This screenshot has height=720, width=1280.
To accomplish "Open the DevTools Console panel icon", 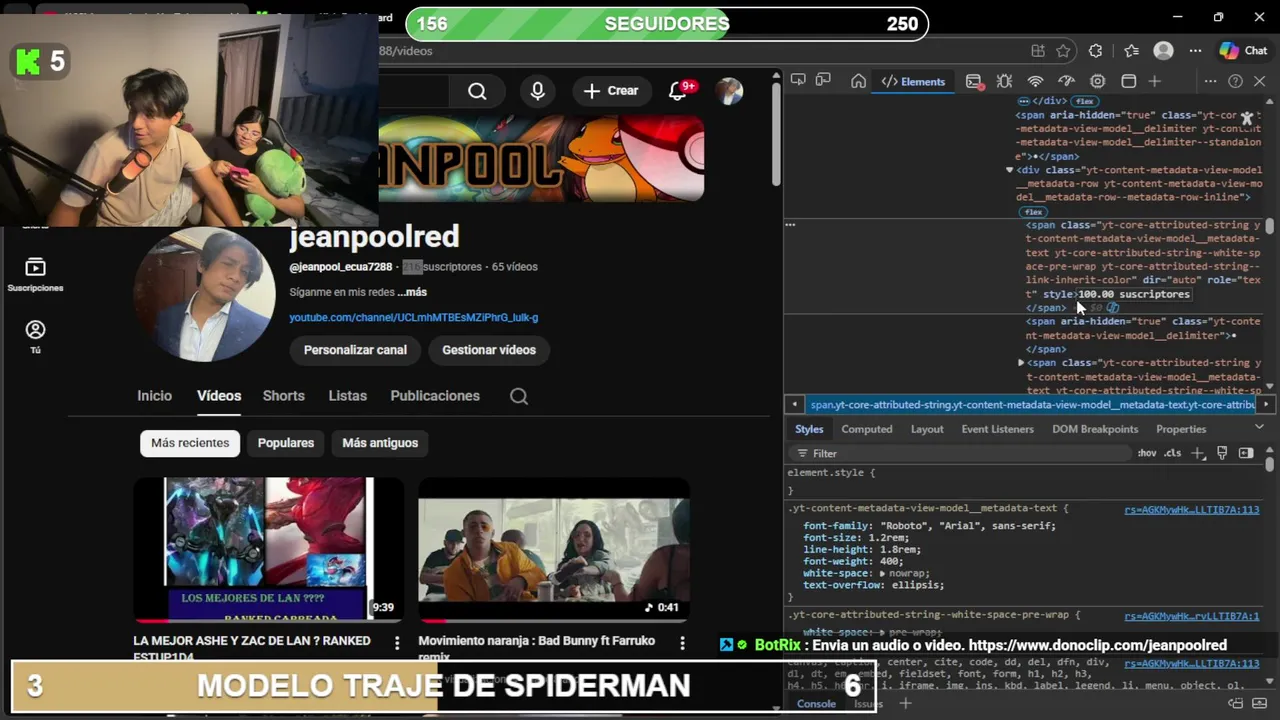I will 974,81.
